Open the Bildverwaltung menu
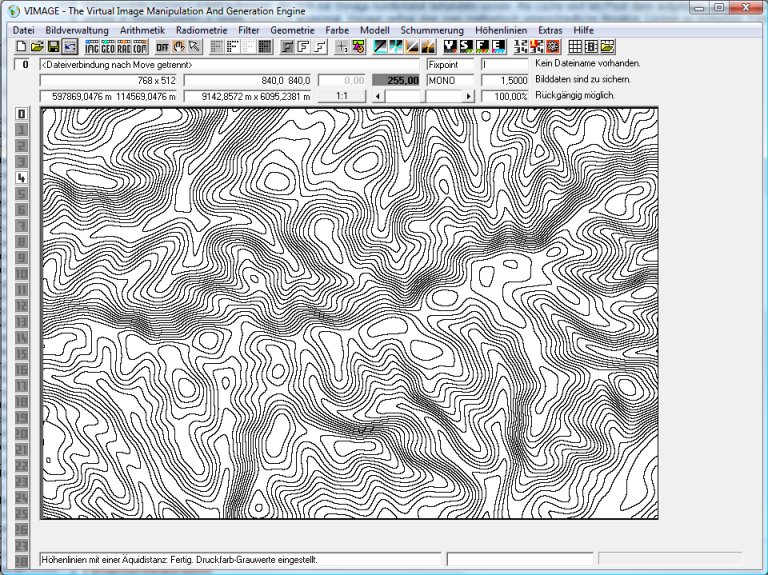768x575 pixels. pos(77,30)
